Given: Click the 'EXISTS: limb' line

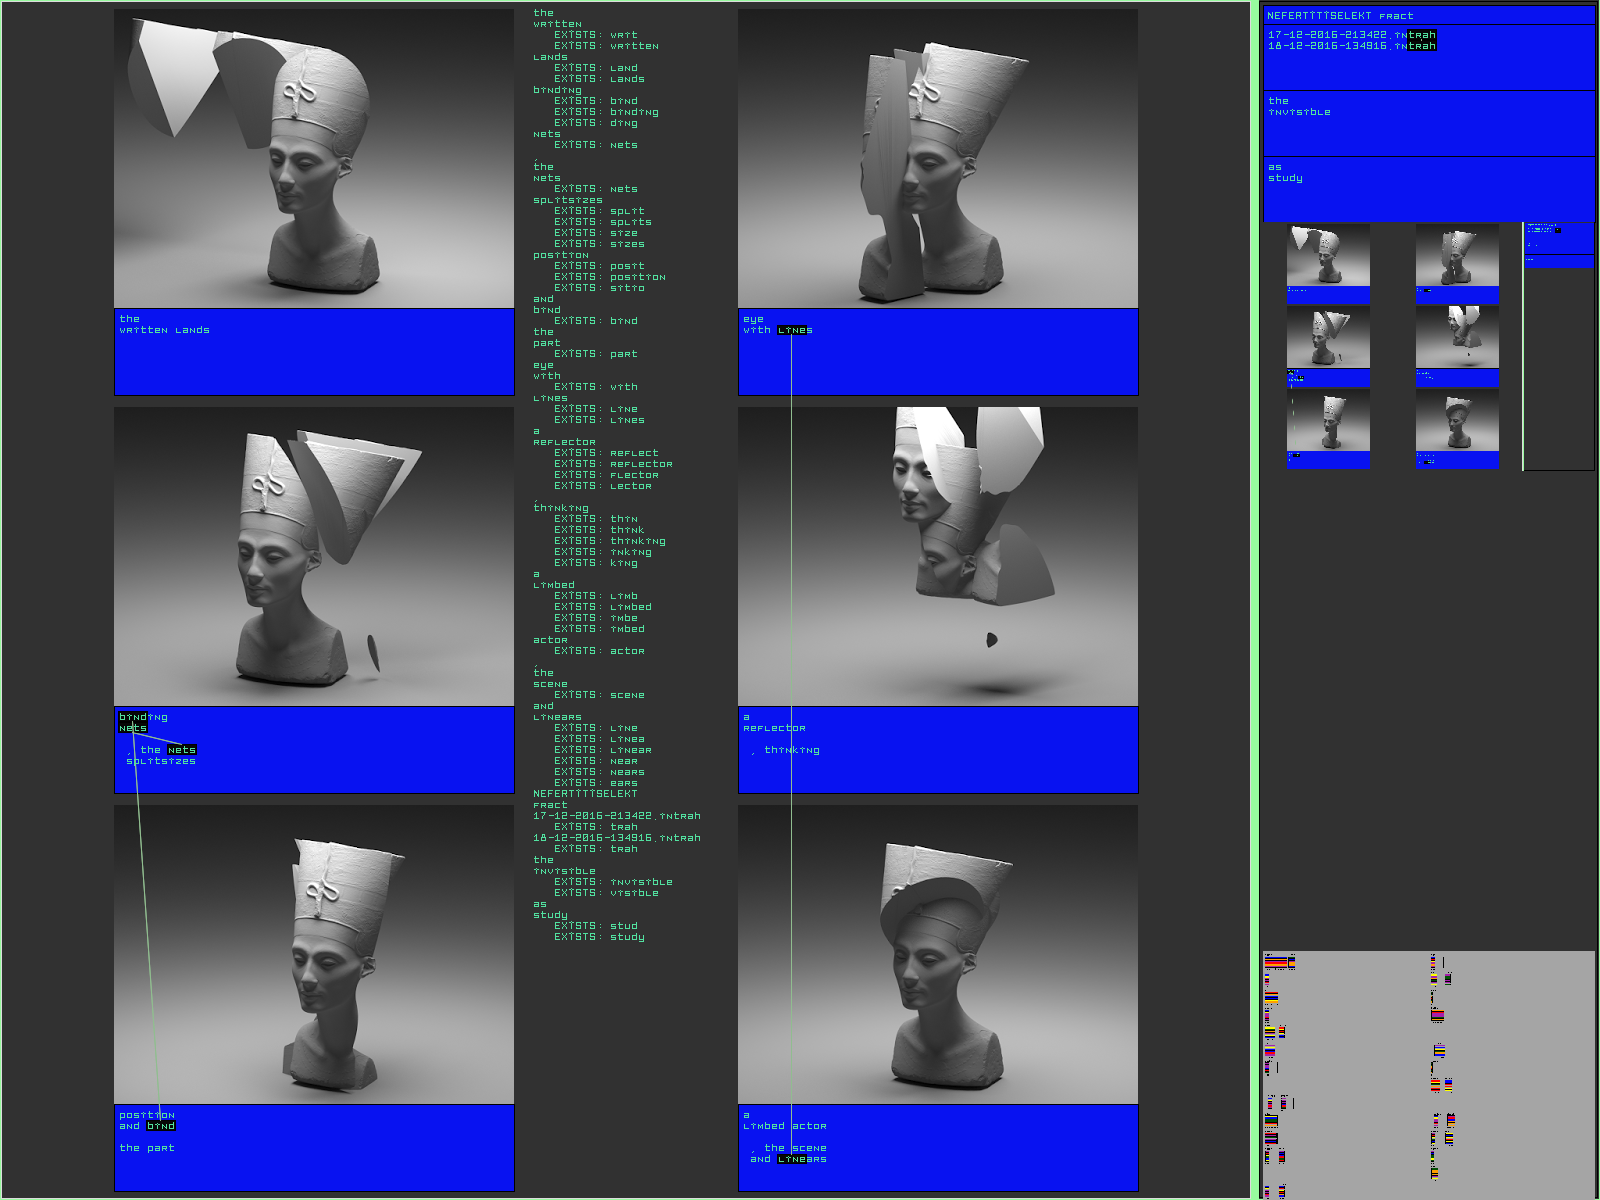Looking at the screenshot, I should click(596, 596).
